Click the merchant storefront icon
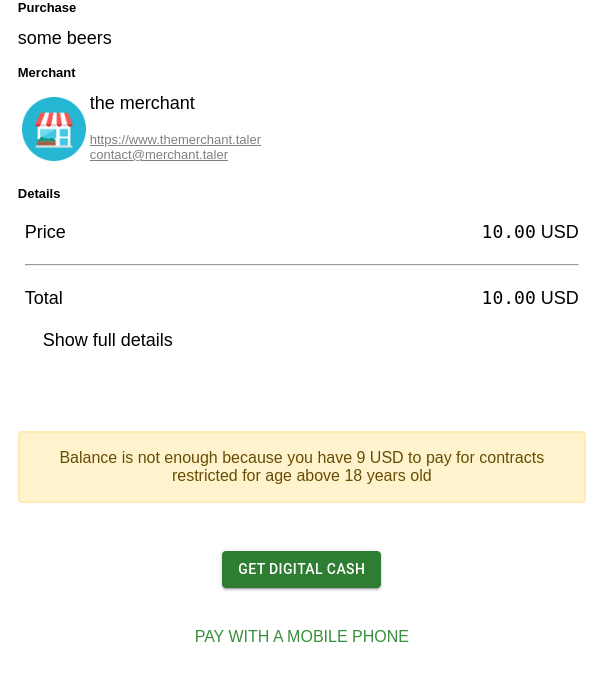The height and width of the screenshot is (677, 592). click(x=54, y=129)
